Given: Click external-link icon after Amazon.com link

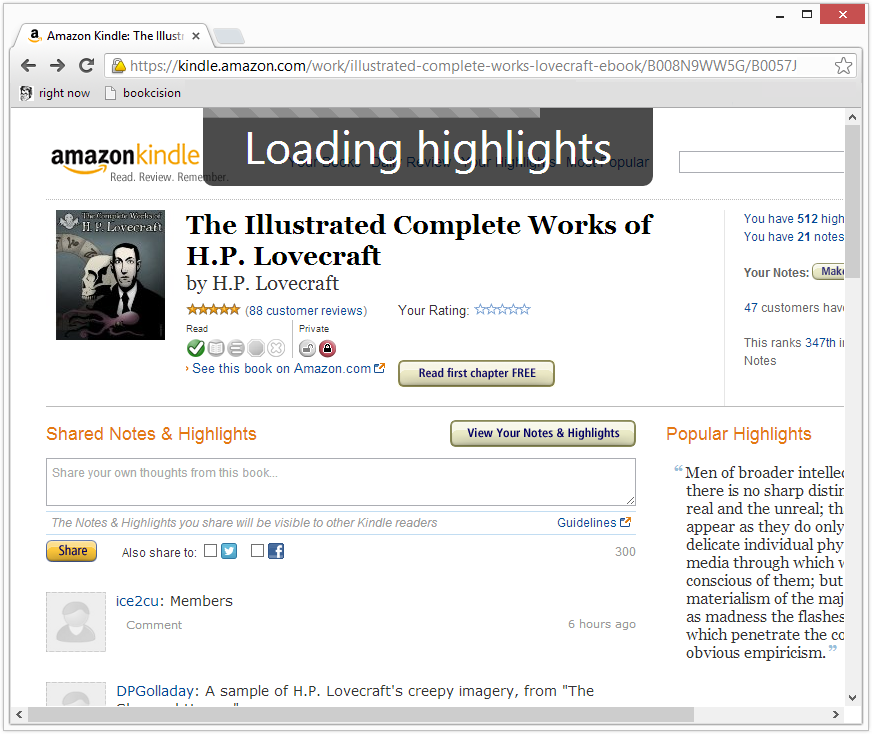Looking at the screenshot, I should [379, 368].
